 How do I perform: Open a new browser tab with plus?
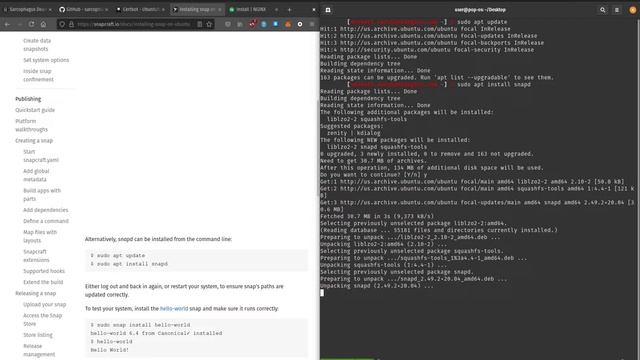click(x=289, y=9)
